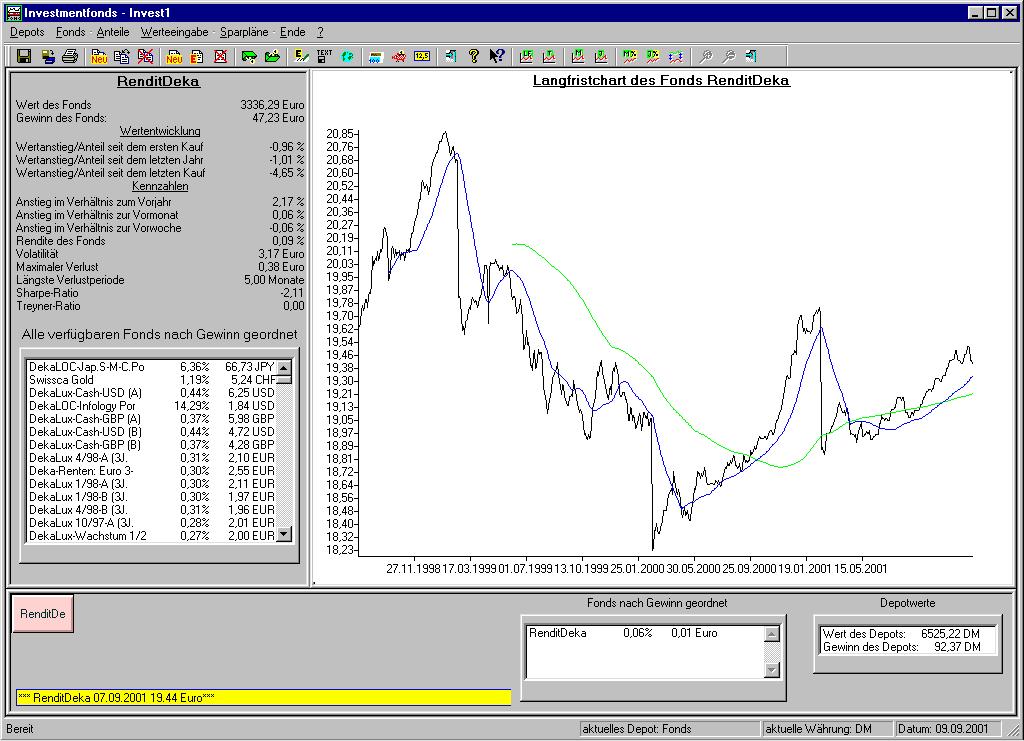
Task: Click the exit door icon at toolbar end
Action: pos(751,56)
